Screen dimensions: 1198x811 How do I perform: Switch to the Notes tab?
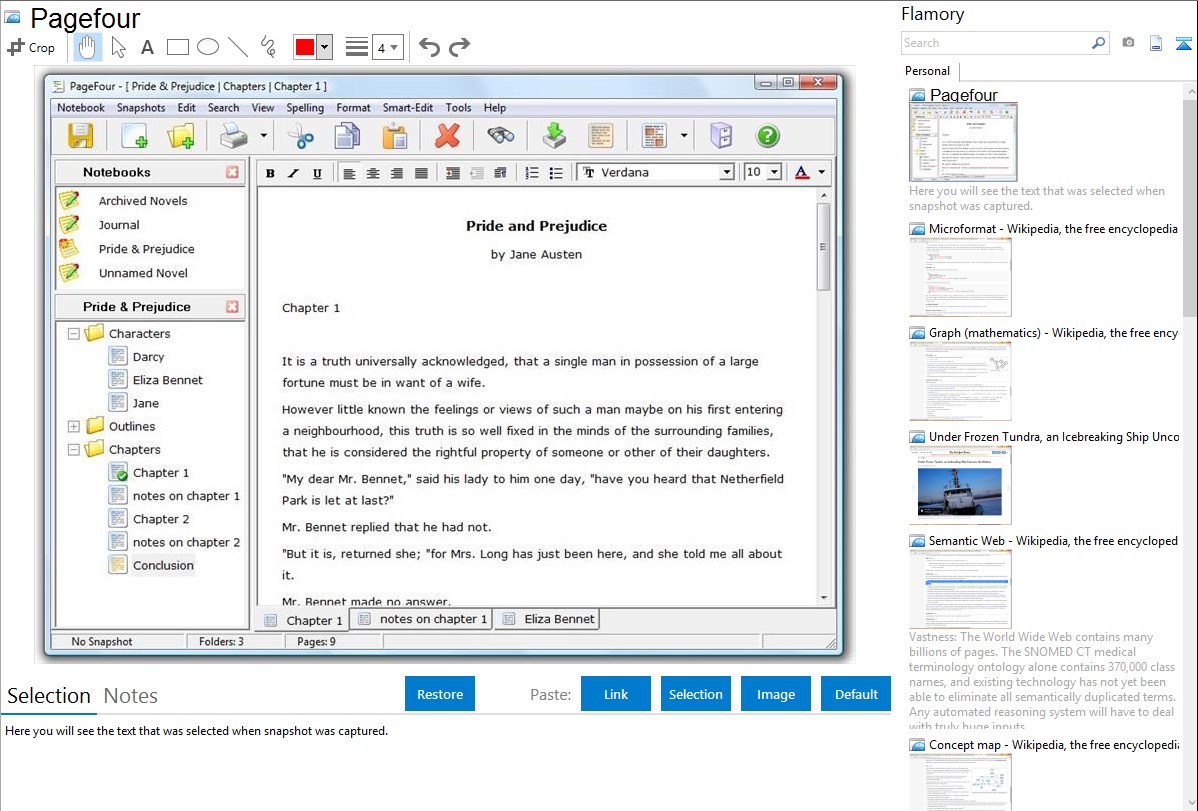pyautogui.click(x=131, y=696)
